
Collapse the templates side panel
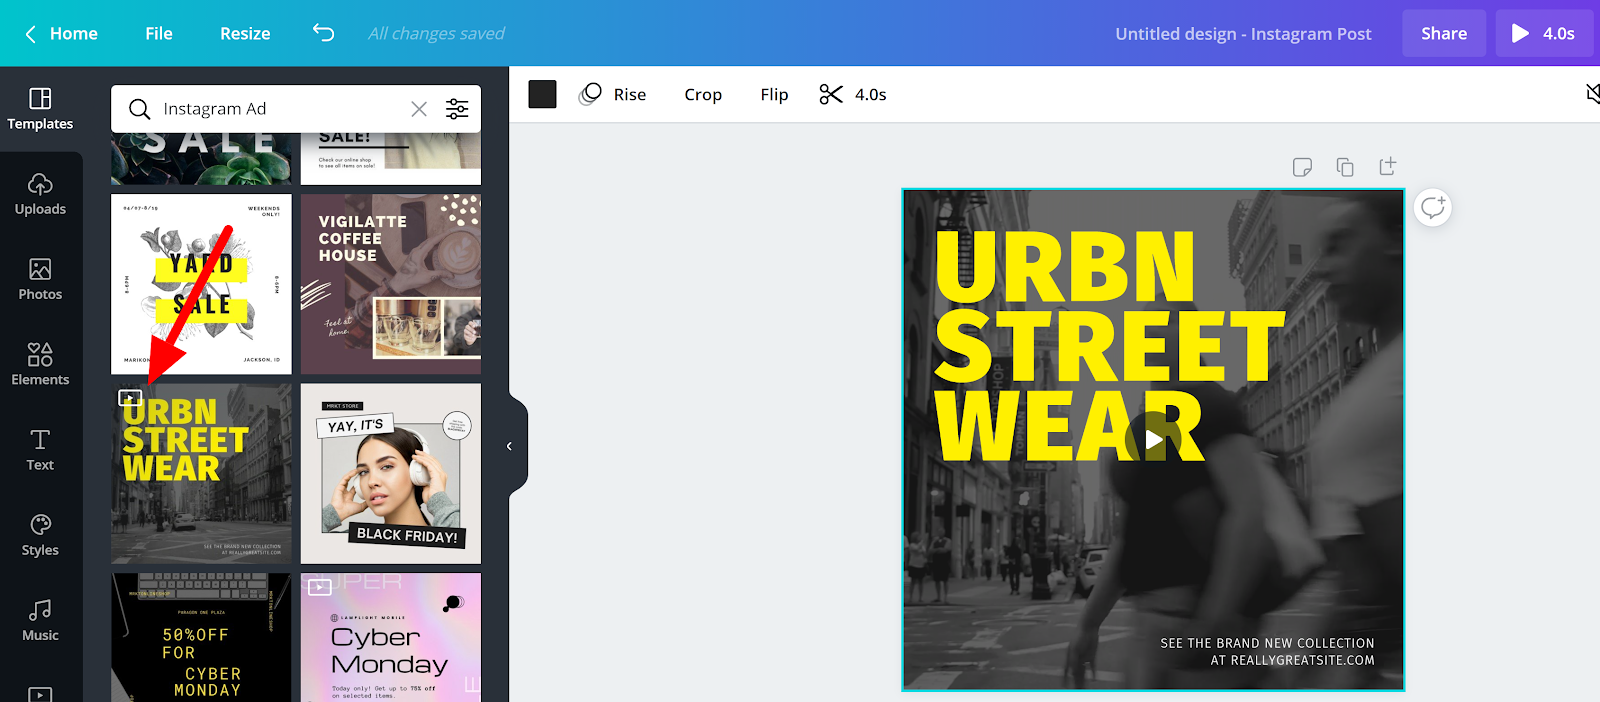coord(511,446)
